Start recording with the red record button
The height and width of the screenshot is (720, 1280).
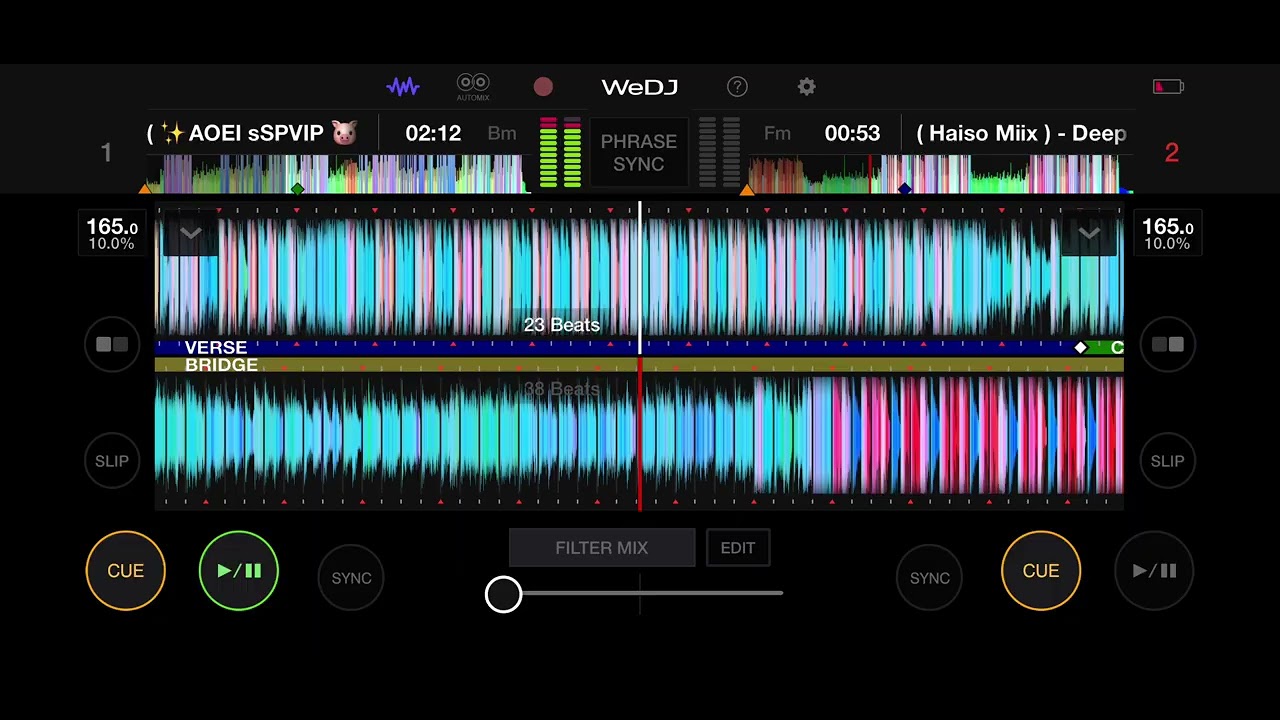[x=543, y=87]
